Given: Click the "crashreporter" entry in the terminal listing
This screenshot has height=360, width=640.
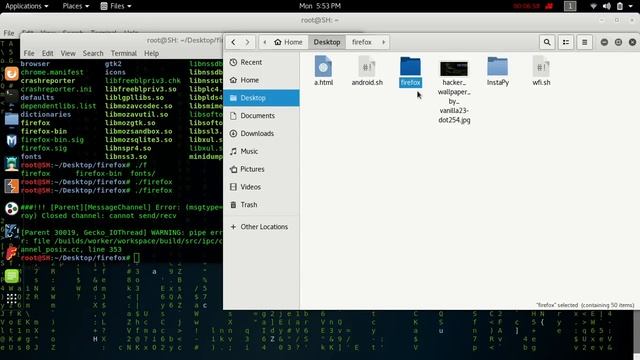Looking at the screenshot, I should pyautogui.click(x=48, y=80).
